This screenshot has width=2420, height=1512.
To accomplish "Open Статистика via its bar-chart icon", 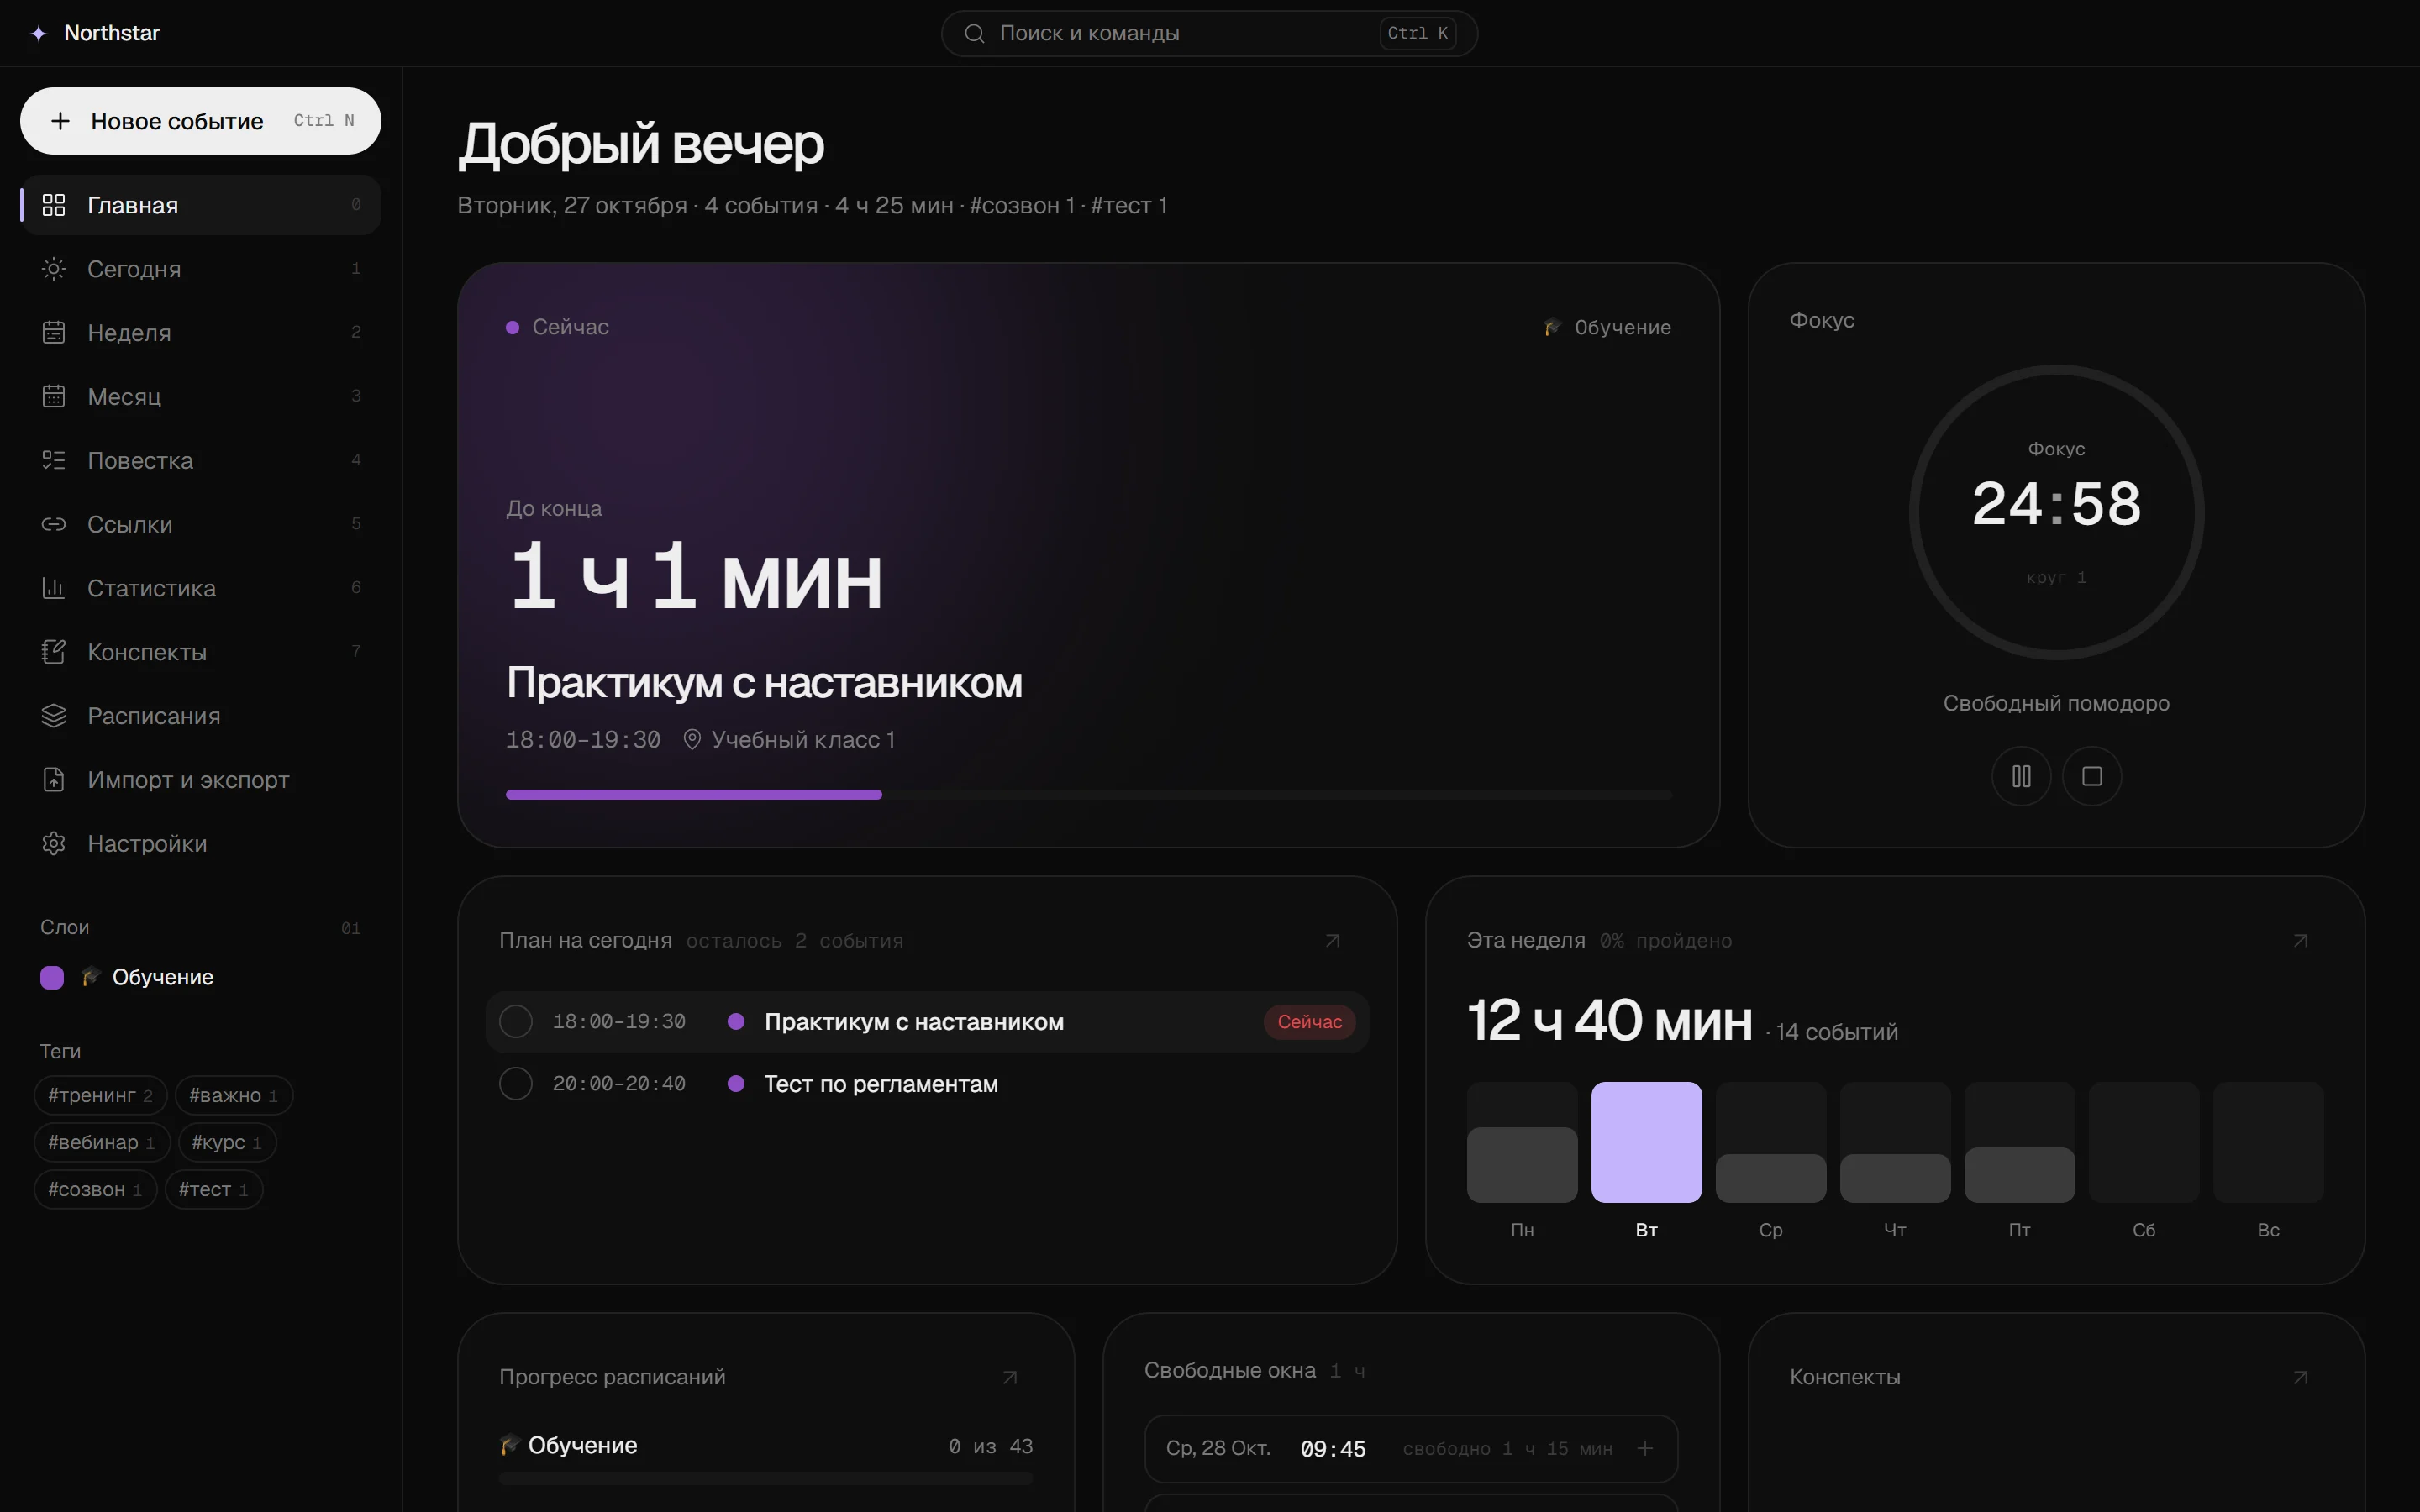I will tap(54, 588).
